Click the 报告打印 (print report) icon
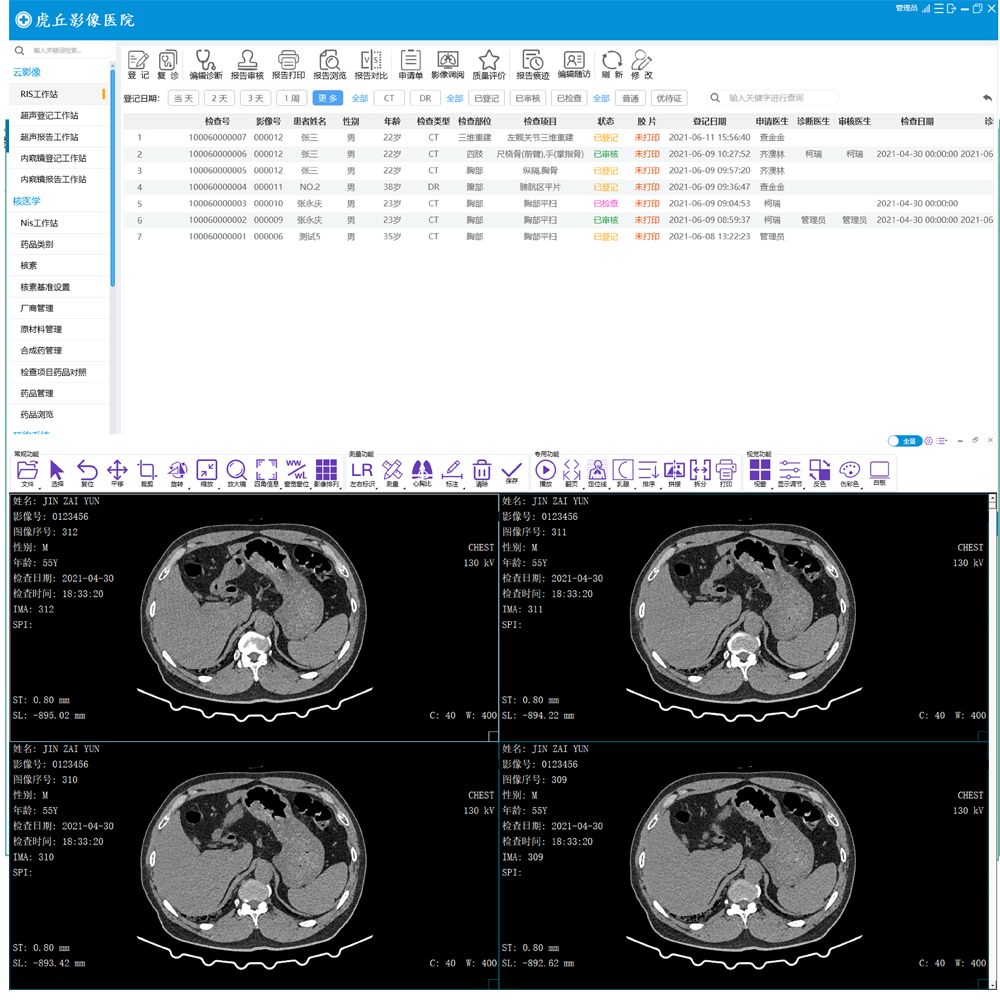The image size is (1000, 1000). click(x=288, y=62)
